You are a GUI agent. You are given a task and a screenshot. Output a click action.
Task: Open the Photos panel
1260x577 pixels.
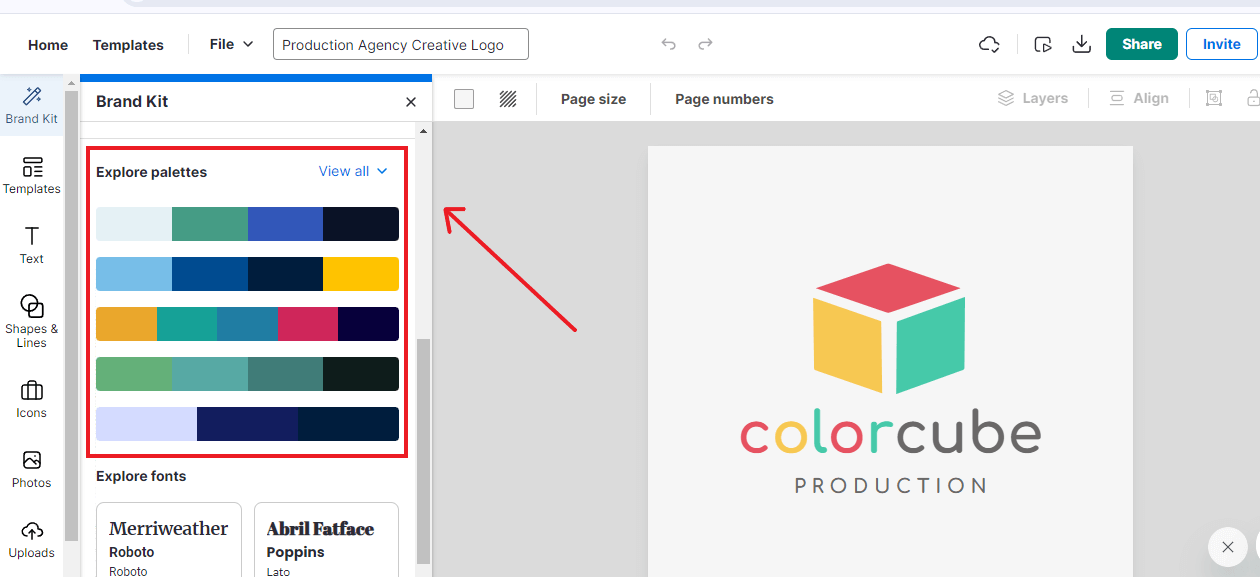(x=31, y=468)
